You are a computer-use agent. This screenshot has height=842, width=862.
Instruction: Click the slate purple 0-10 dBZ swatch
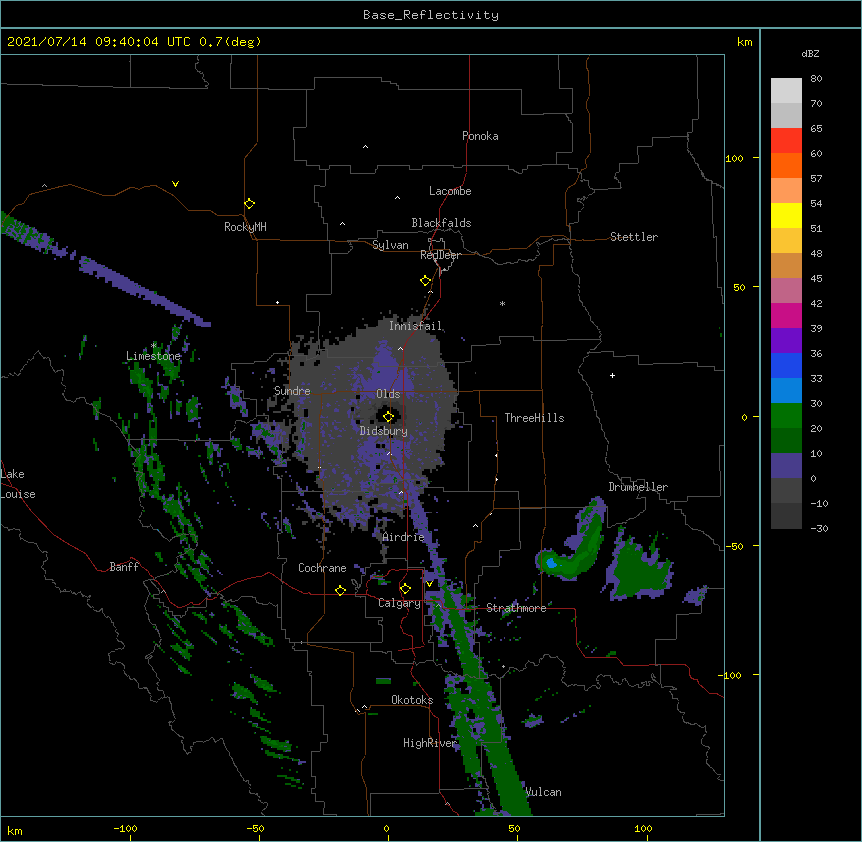tap(786, 466)
